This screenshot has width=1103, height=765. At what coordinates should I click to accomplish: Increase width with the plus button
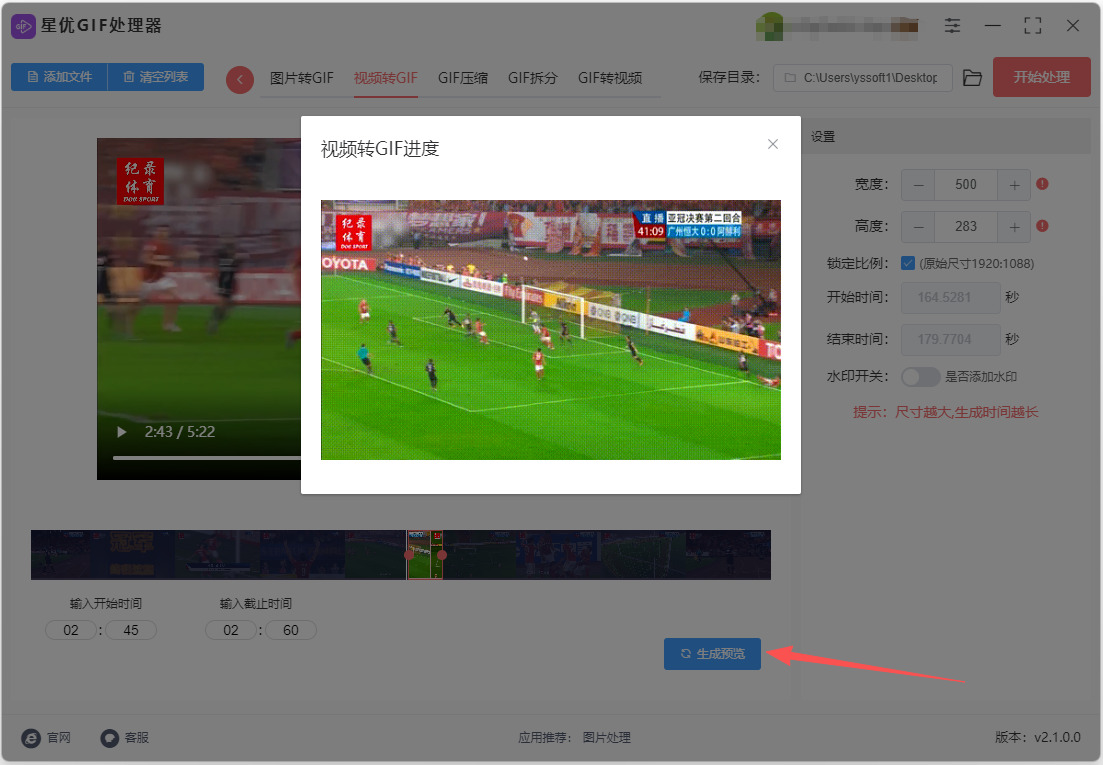[x=1014, y=185]
